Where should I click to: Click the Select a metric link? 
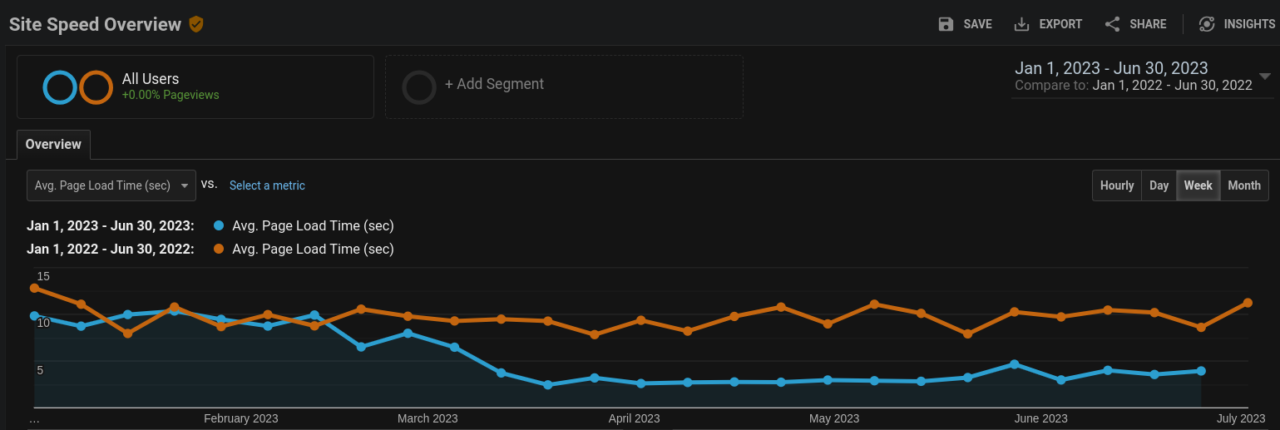click(x=267, y=186)
